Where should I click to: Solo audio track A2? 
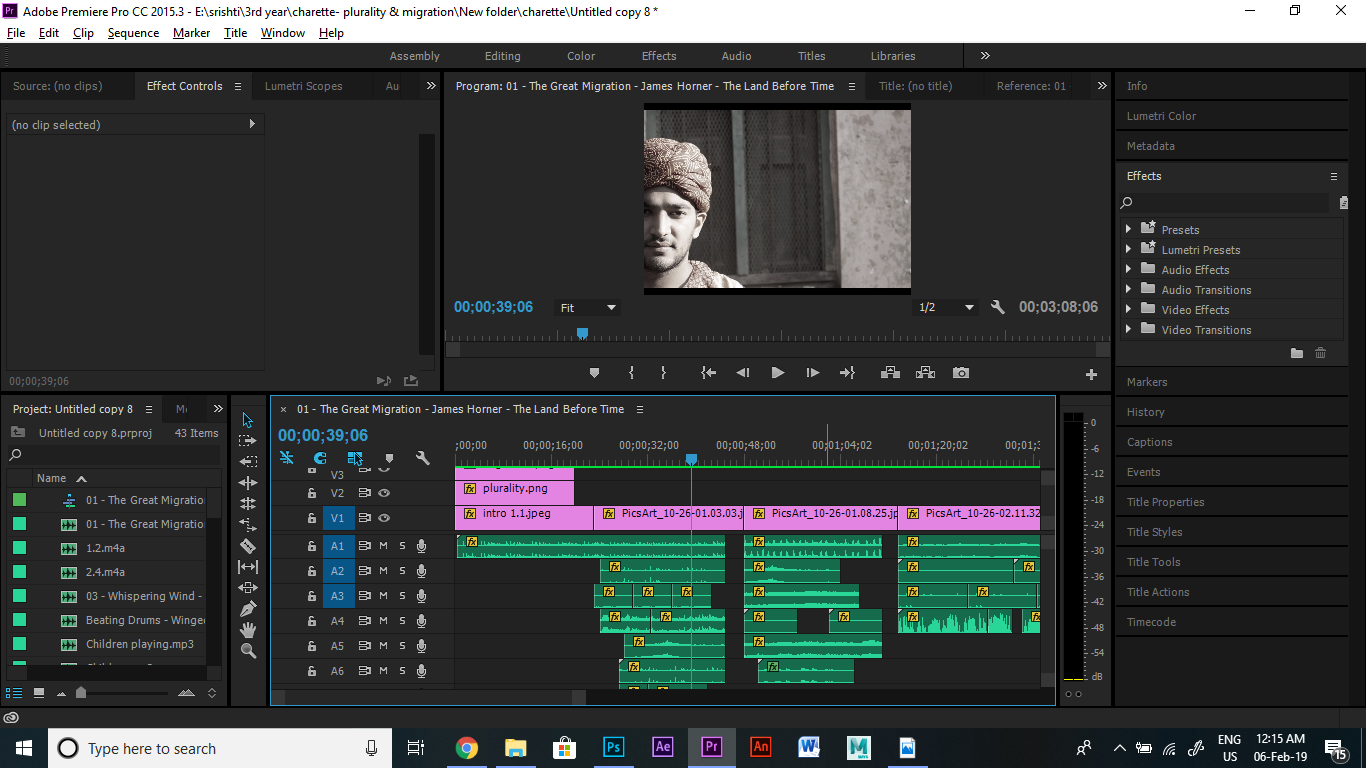[x=402, y=571]
